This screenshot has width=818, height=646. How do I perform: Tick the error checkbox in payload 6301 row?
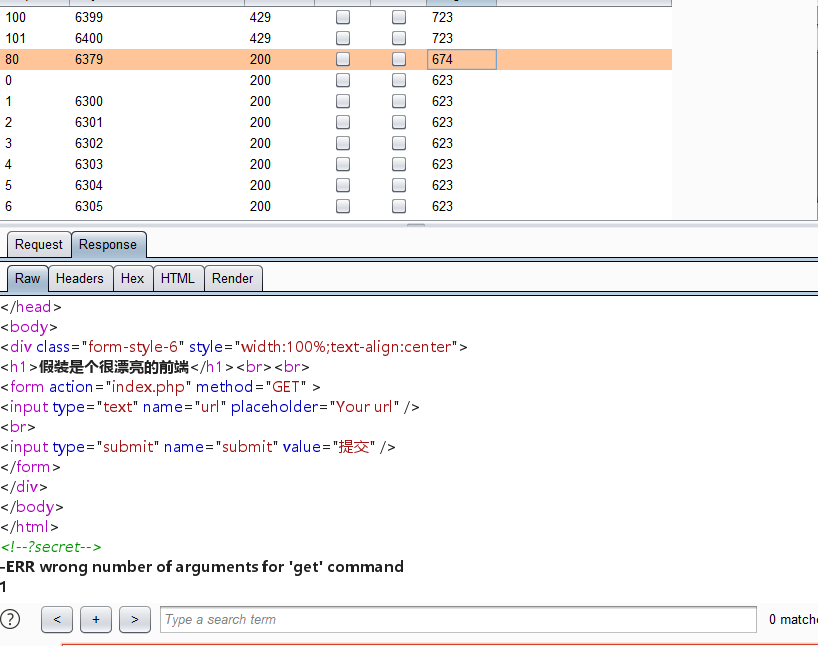[343, 122]
